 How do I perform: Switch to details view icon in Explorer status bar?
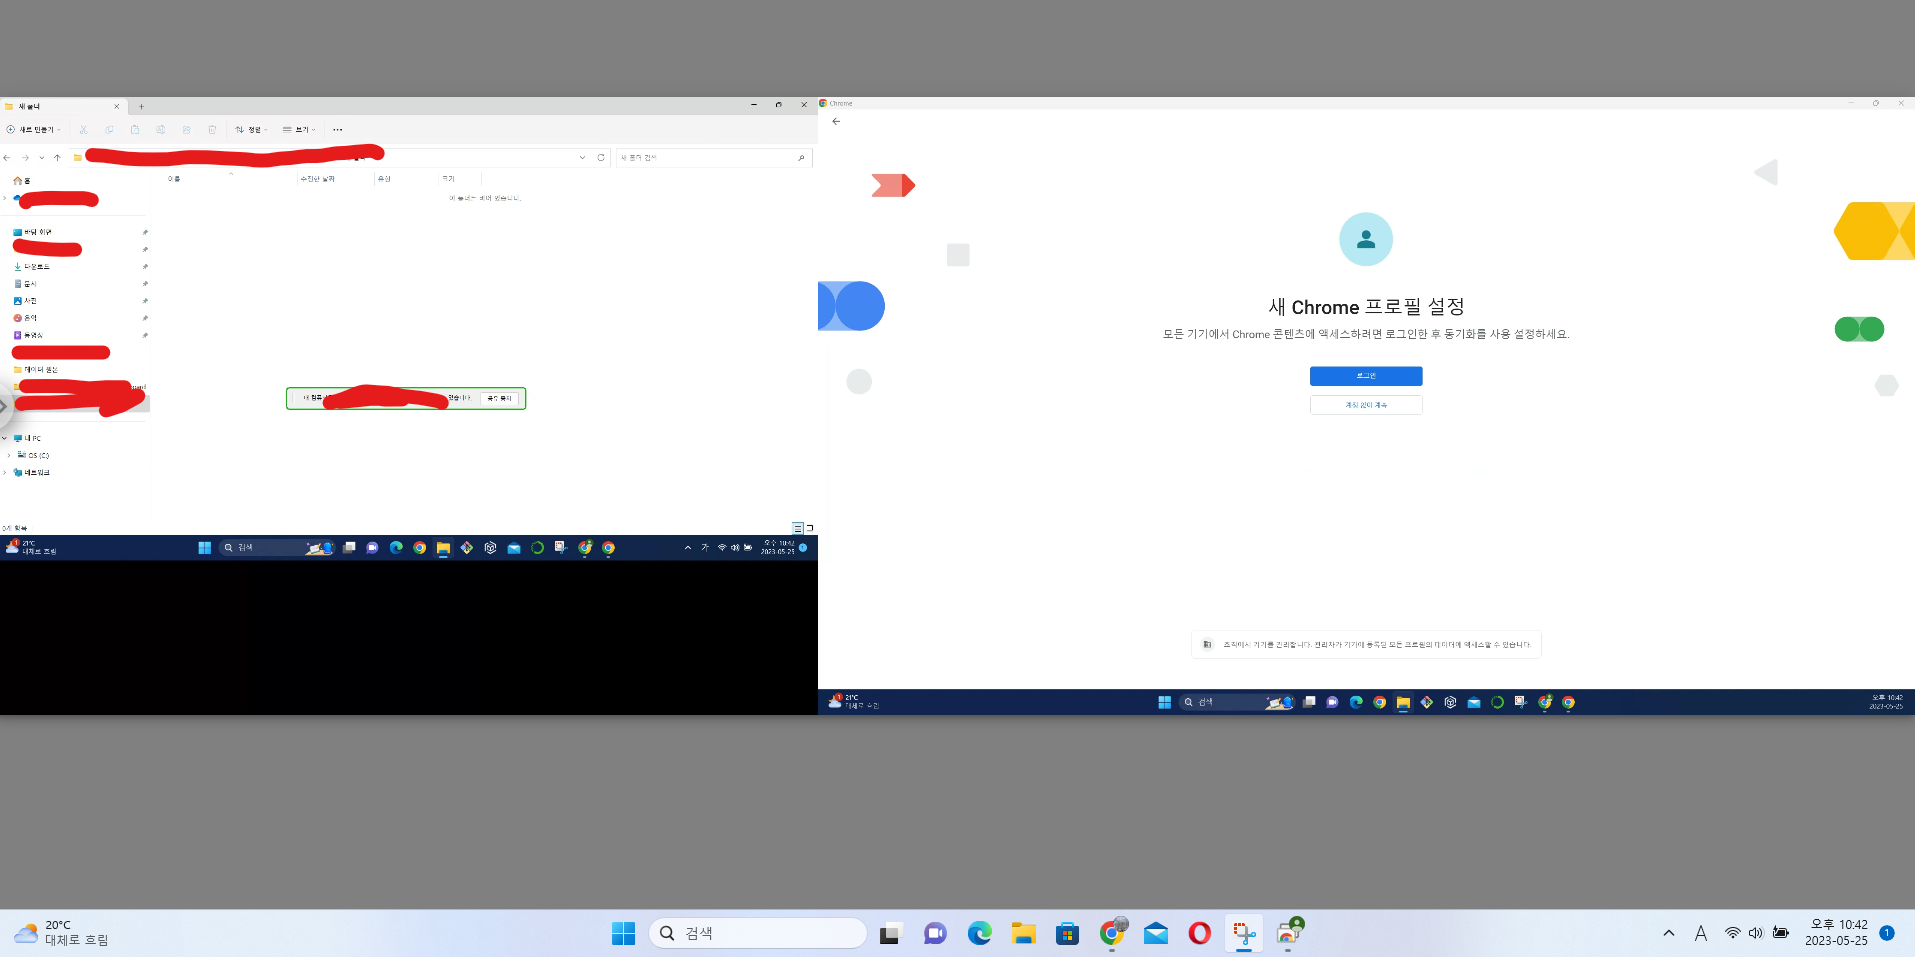pyautogui.click(x=798, y=528)
